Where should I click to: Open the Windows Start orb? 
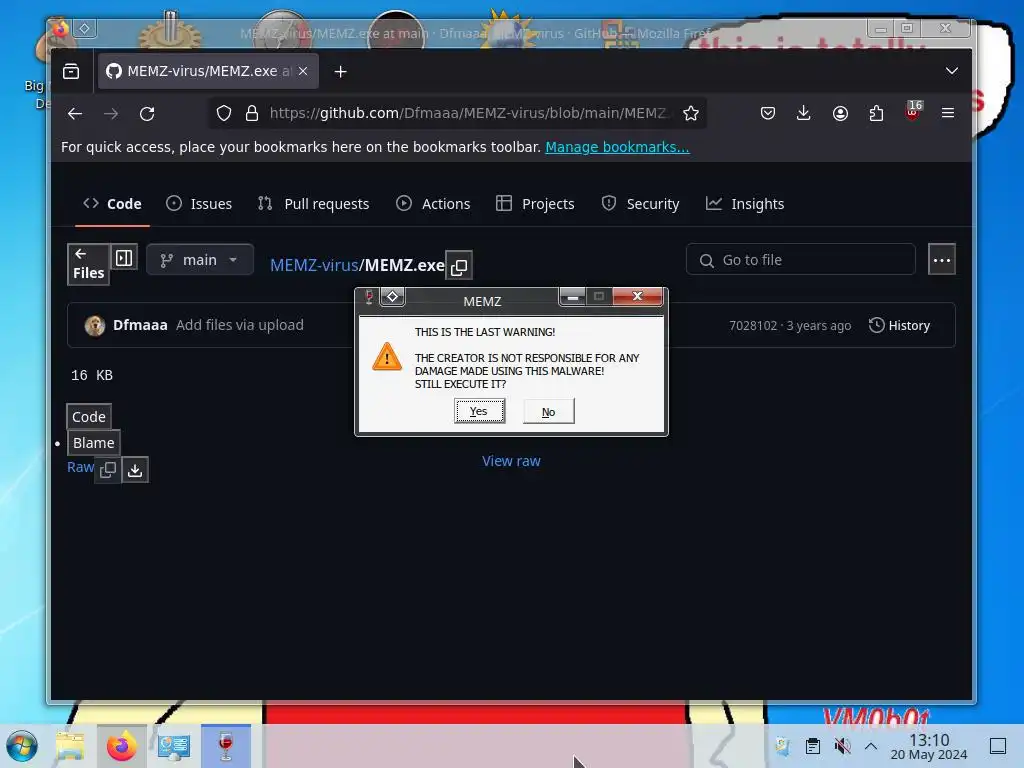[x=22, y=746]
